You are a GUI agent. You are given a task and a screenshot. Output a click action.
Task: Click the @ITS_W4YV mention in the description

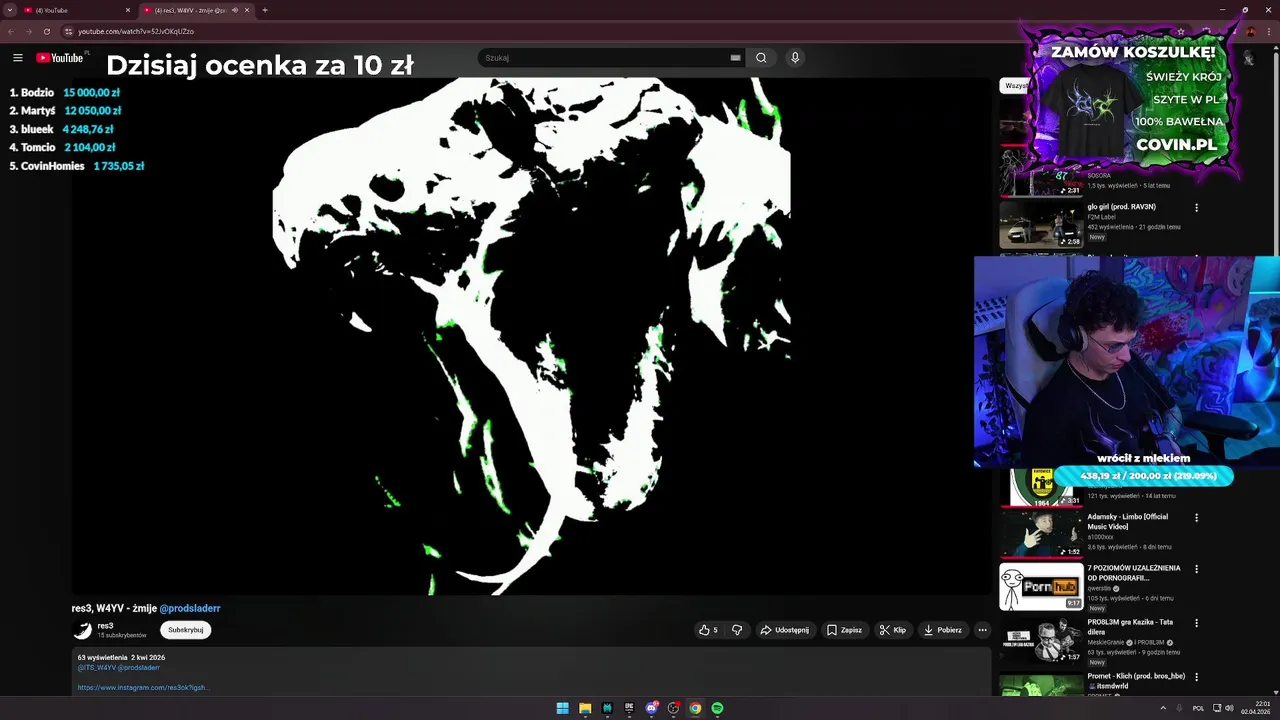point(96,667)
